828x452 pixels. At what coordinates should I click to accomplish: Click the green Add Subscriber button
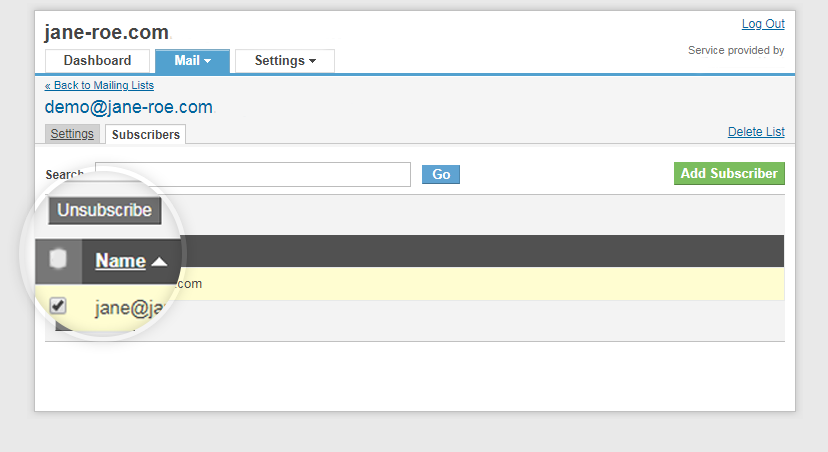(x=729, y=174)
